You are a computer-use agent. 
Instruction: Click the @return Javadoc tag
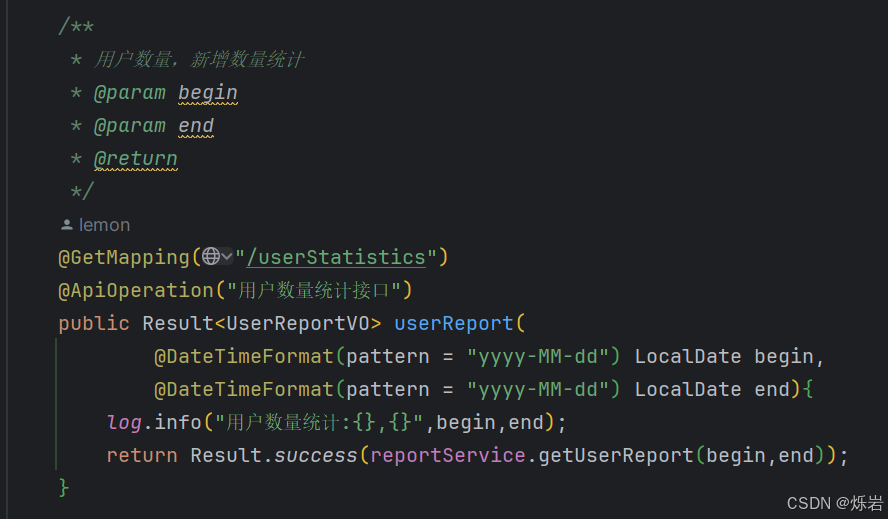pyautogui.click(x=136, y=159)
